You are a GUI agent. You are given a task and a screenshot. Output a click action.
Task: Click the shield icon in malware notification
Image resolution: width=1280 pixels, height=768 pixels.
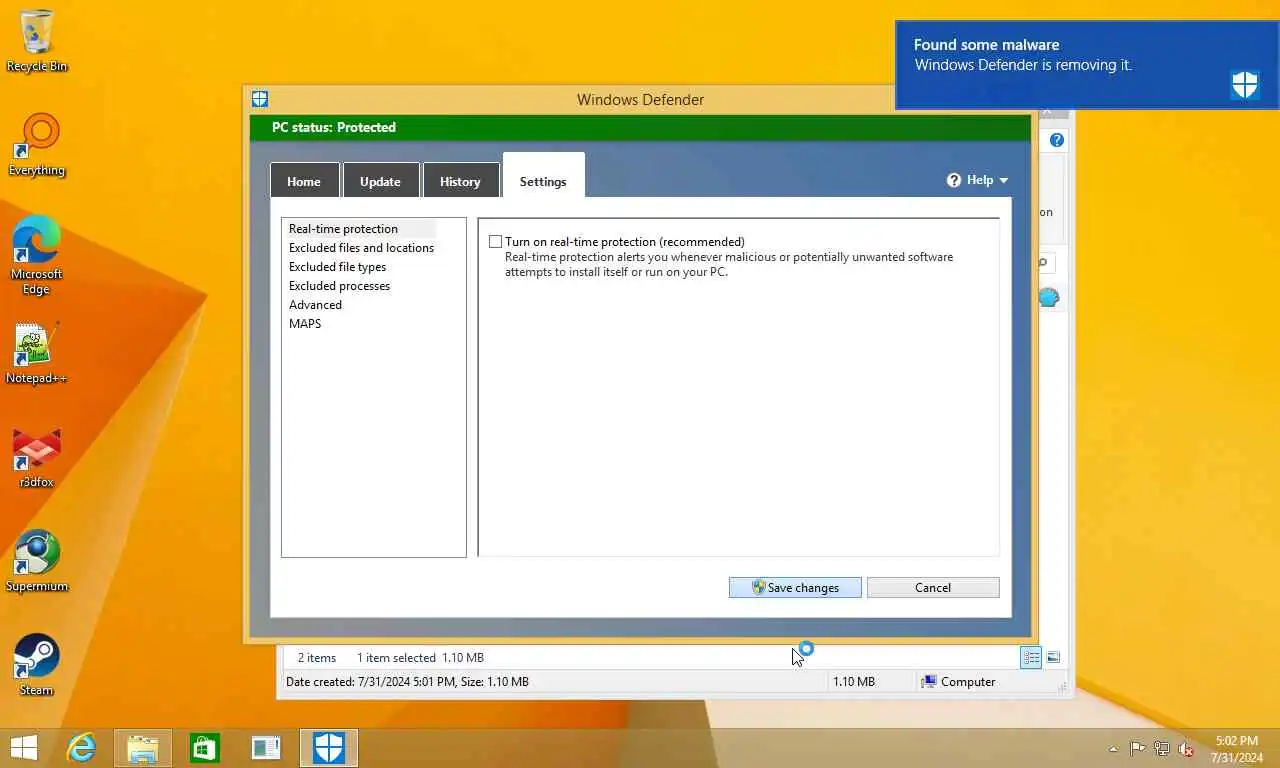tap(1245, 85)
